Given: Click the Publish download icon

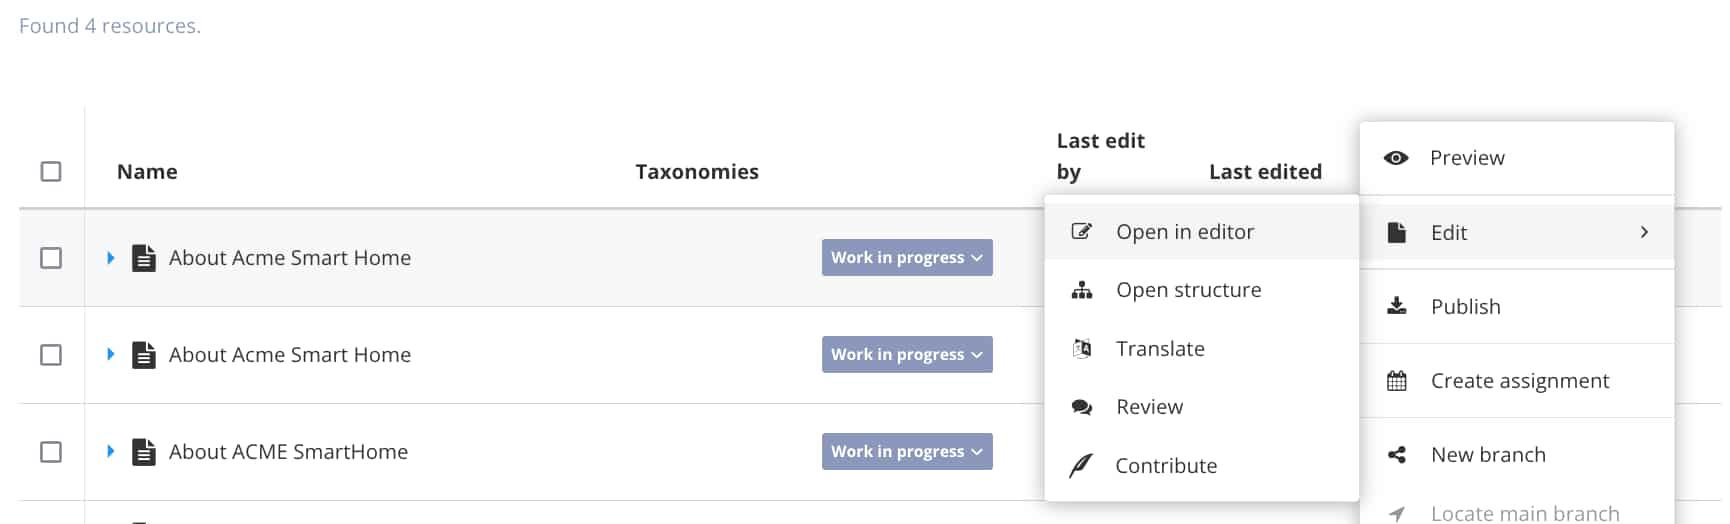Looking at the screenshot, I should (x=1397, y=306).
